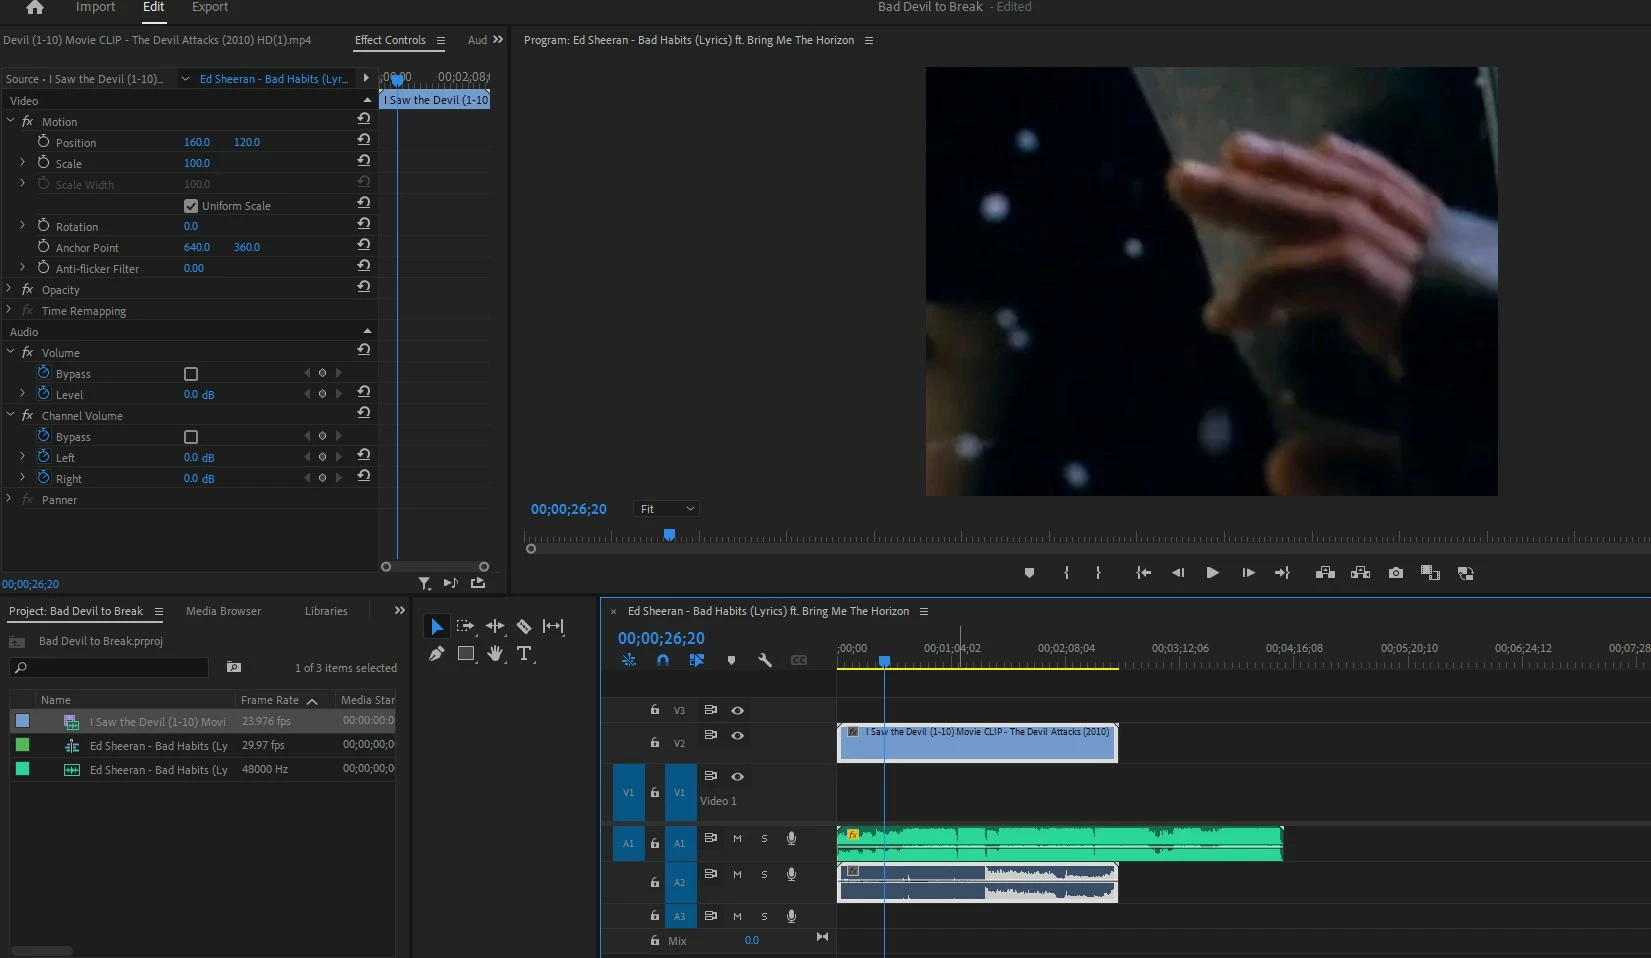
Task: Toggle Position animation stopwatch
Action: [x=43, y=141]
